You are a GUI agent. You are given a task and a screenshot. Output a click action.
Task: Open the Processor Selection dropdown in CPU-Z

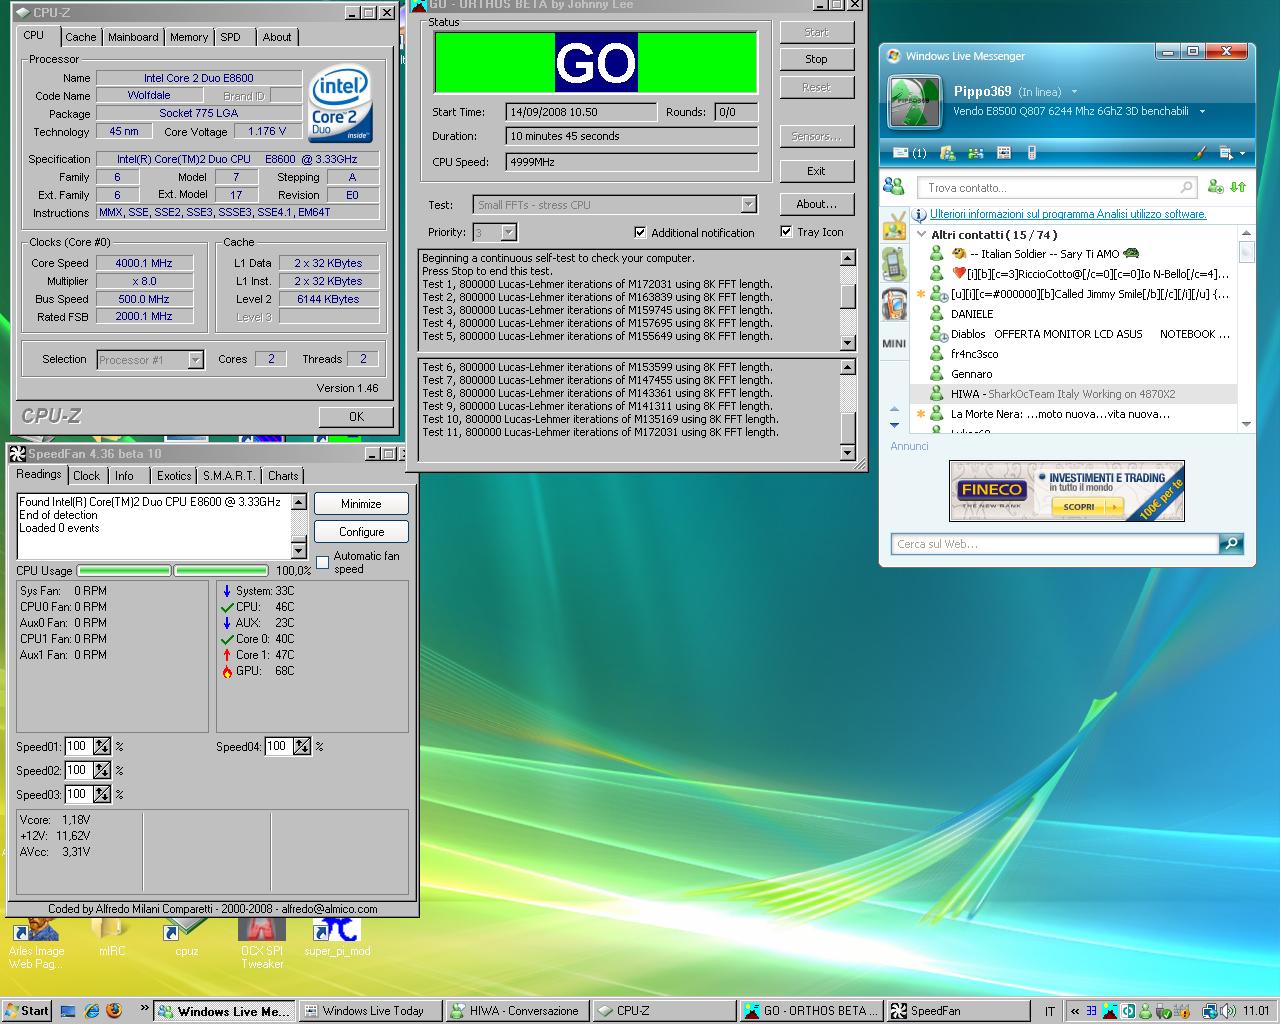click(x=196, y=359)
